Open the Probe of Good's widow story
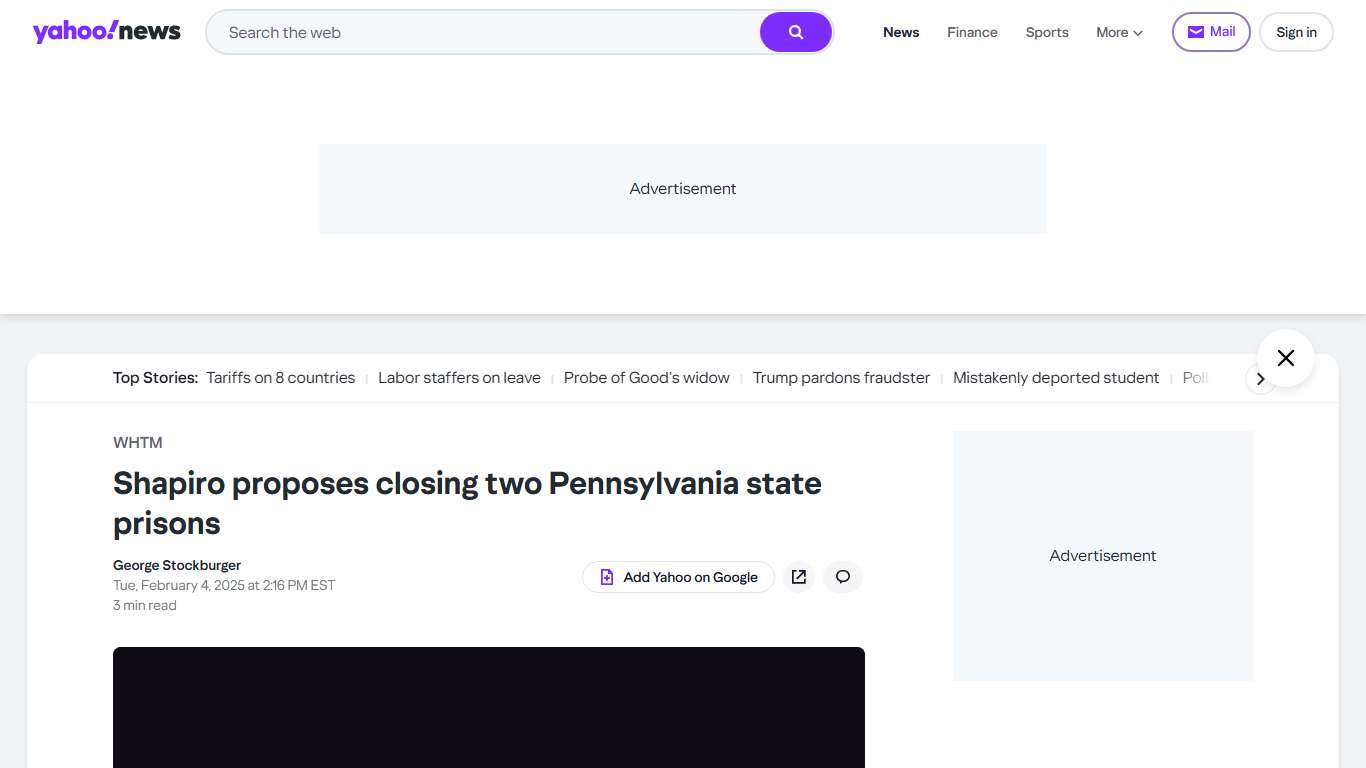Image resolution: width=1366 pixels, height=768 pixels. tap(647, 378)
